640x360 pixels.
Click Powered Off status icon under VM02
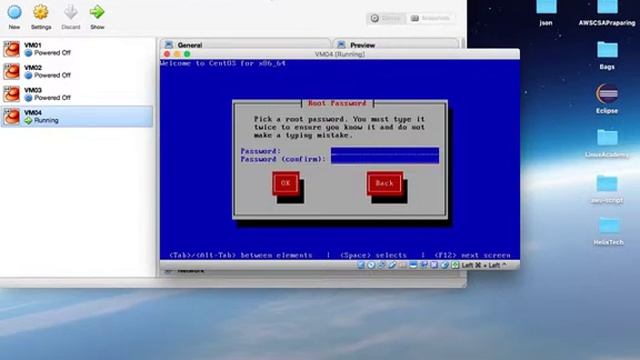28,76
